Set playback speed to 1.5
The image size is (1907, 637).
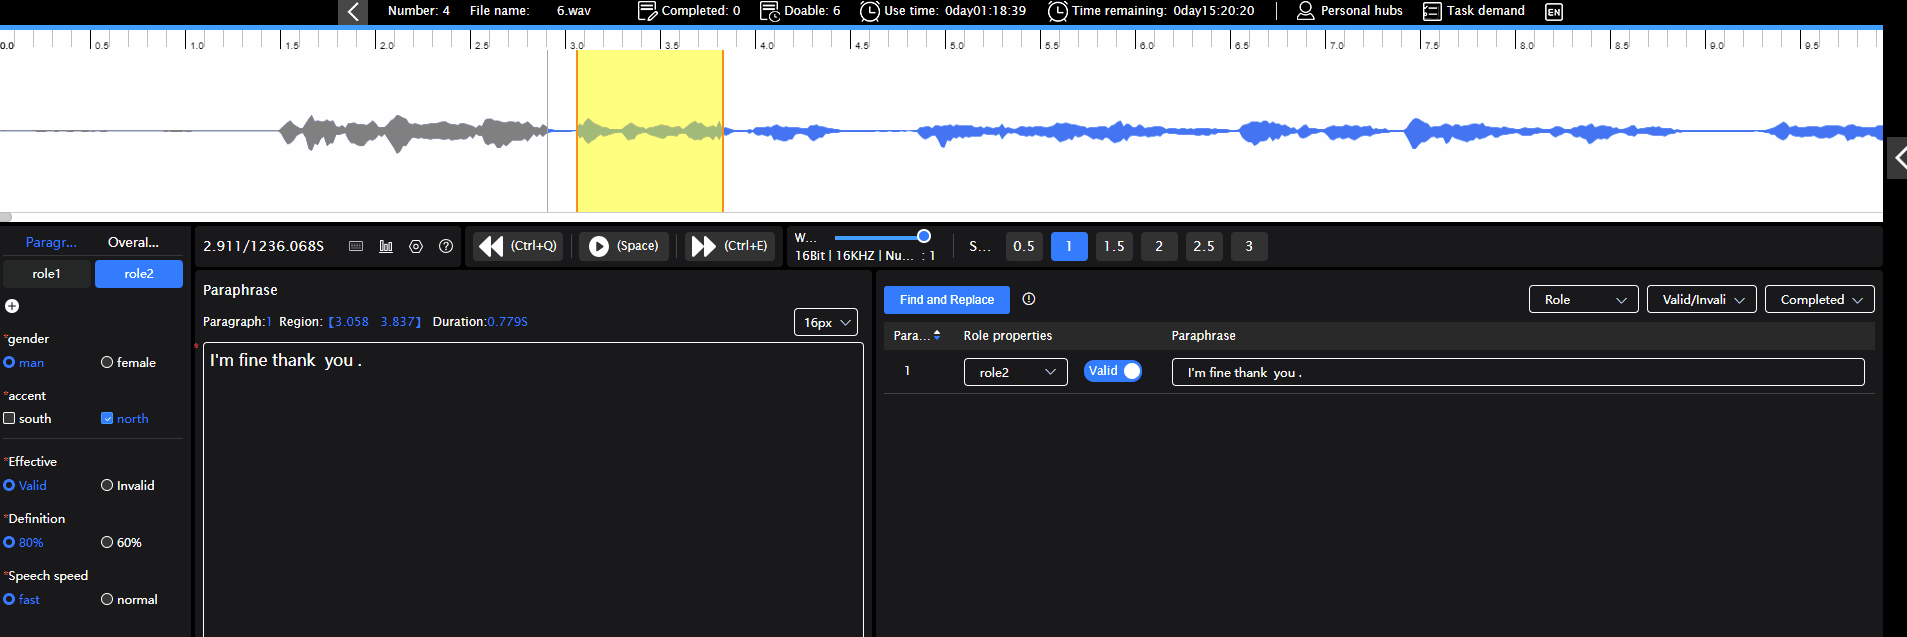[x=1114, y=246]
